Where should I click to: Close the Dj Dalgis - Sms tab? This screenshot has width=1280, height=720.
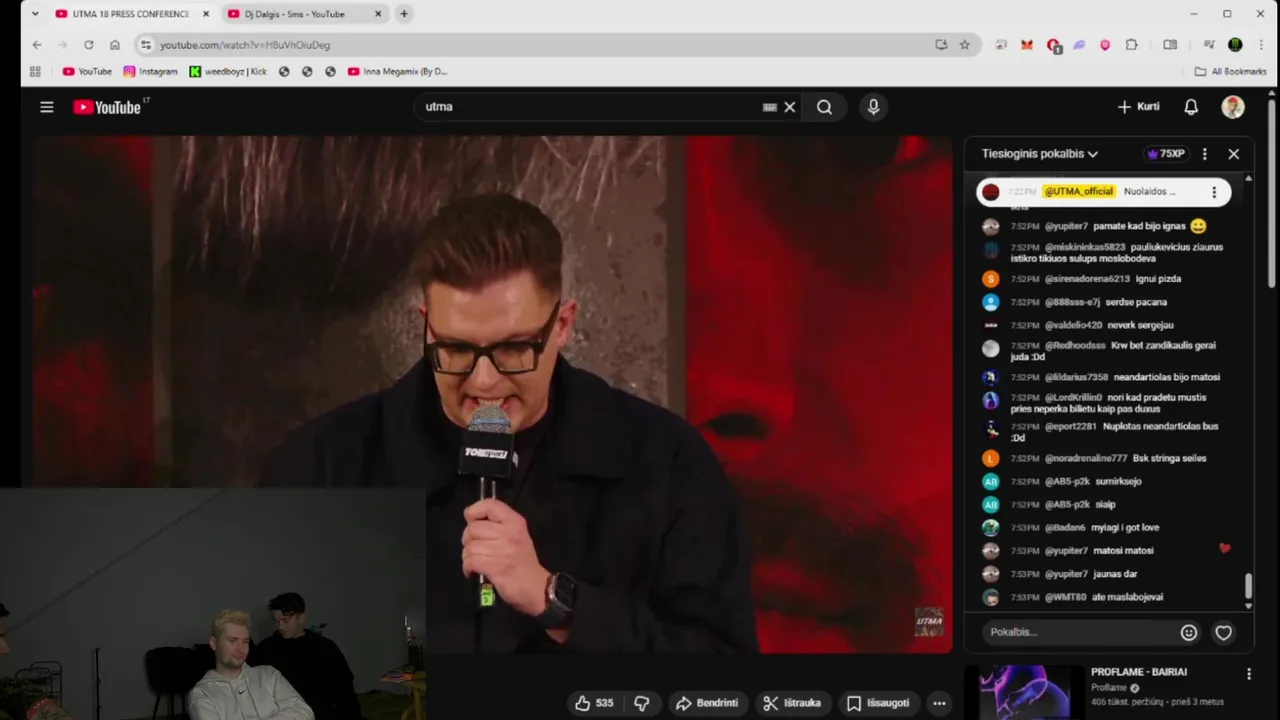pyautogui.click(x=378, y=14)
